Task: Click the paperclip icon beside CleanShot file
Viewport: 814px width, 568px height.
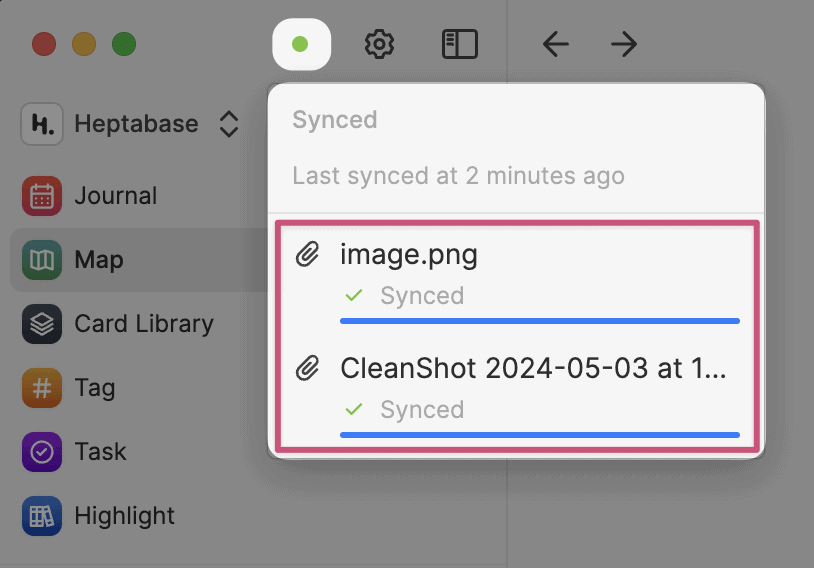Action: point(307,368)
